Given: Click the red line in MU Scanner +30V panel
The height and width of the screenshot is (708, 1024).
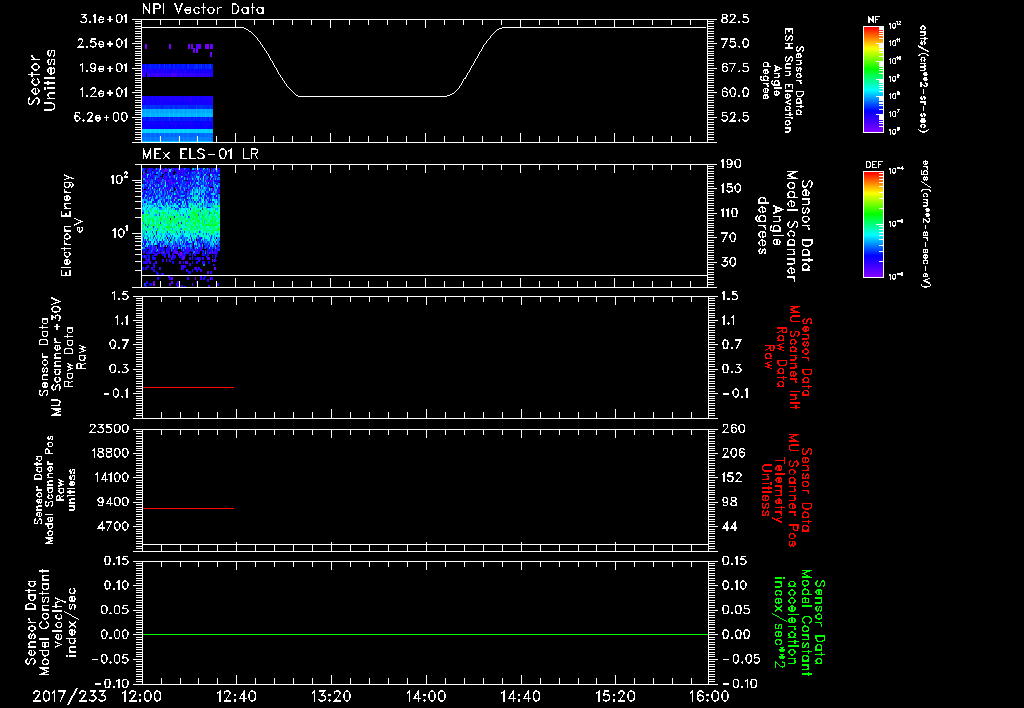Looking at the screenshot, I should tap(188, 387).
